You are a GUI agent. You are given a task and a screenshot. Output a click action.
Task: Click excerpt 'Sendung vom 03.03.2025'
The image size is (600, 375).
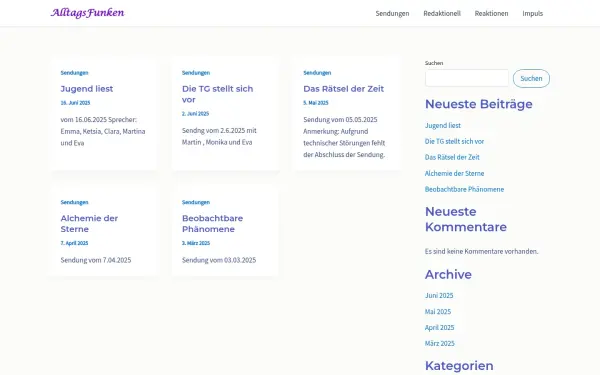(x=219, y=260)
